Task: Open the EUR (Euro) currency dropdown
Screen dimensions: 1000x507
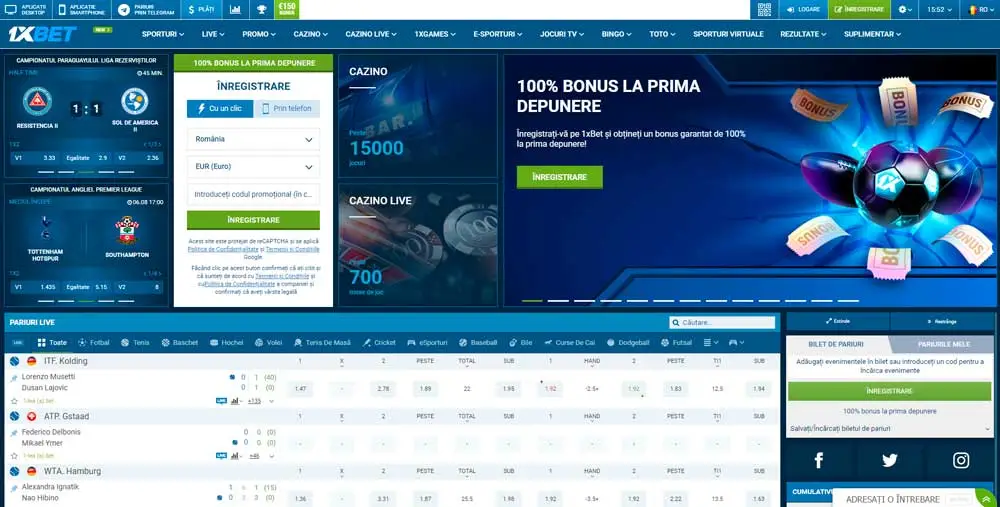Action: tap(253, 166)
